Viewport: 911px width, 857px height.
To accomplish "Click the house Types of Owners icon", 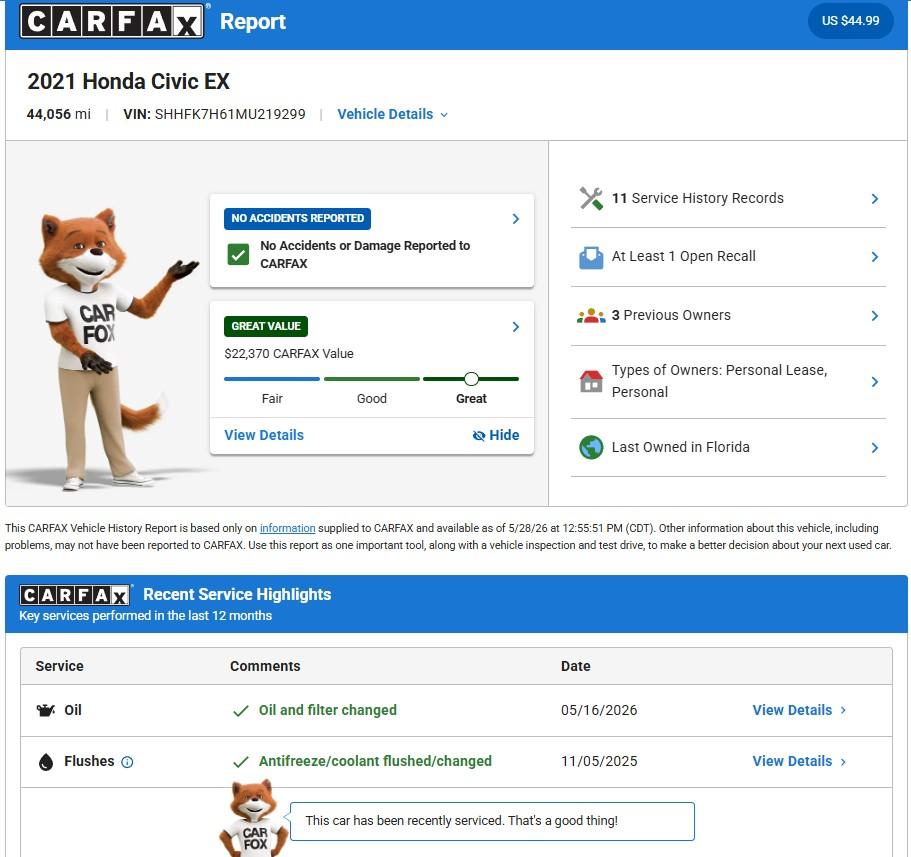I will point(591,381).
